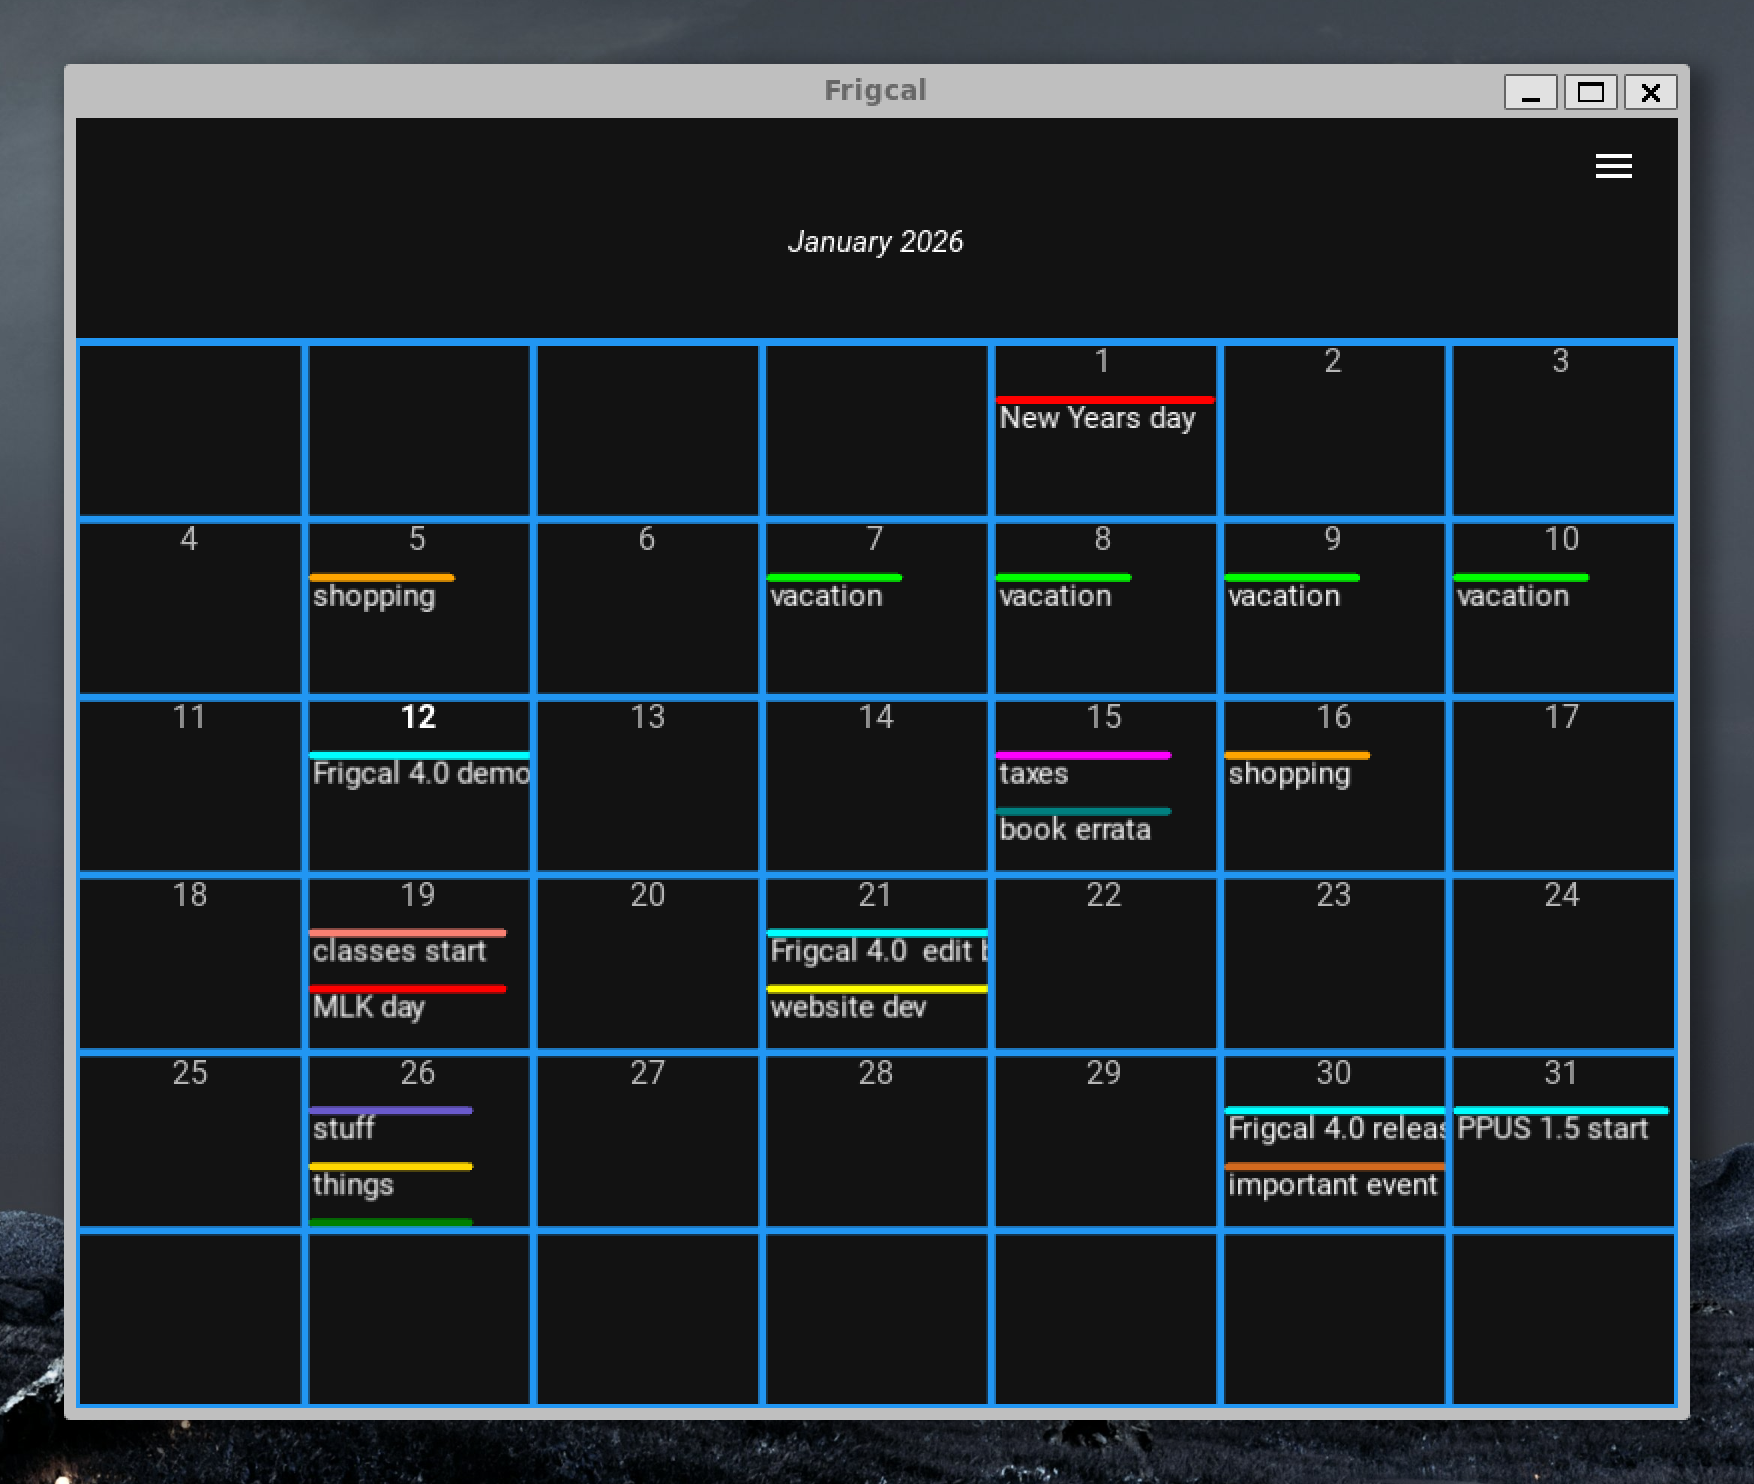
Task: Open the taxes event on January 15
Action: point(1033,773)
